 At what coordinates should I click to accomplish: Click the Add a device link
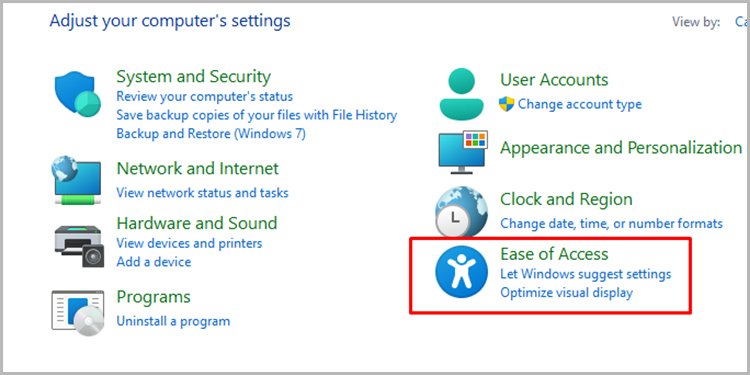154,262
